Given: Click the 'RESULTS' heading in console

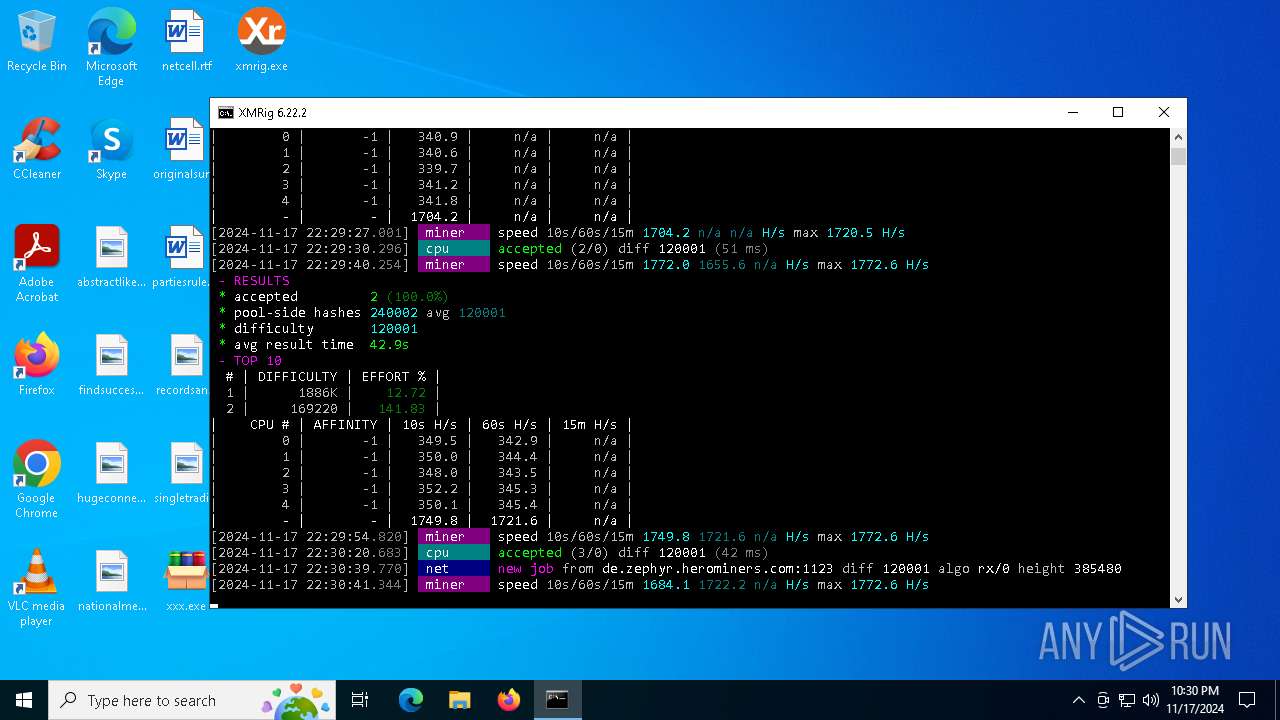Looking at the screenshot, I should [261, 281].
